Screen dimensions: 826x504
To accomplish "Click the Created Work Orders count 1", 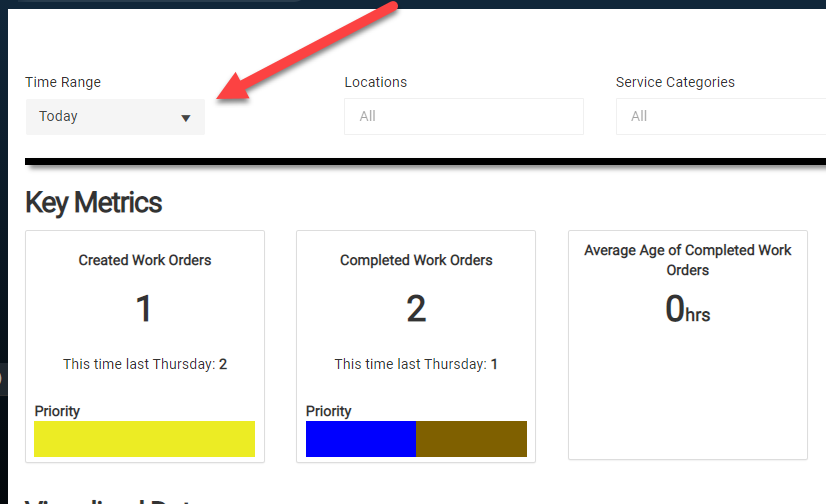I will coord(144,309).
